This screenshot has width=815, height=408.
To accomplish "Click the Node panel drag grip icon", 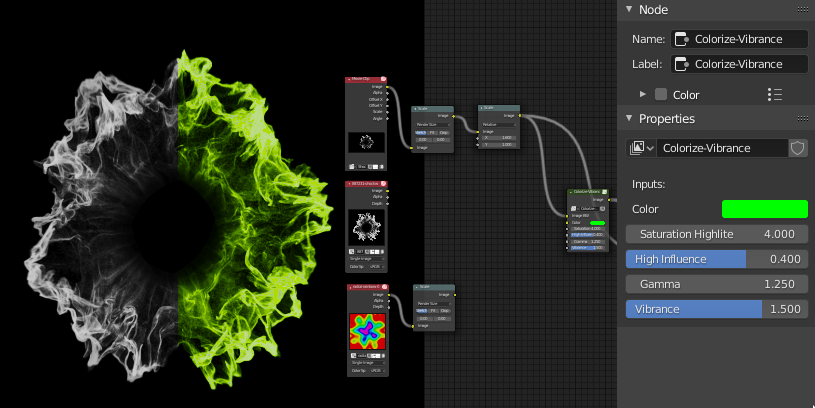I will tap(803, 10).
